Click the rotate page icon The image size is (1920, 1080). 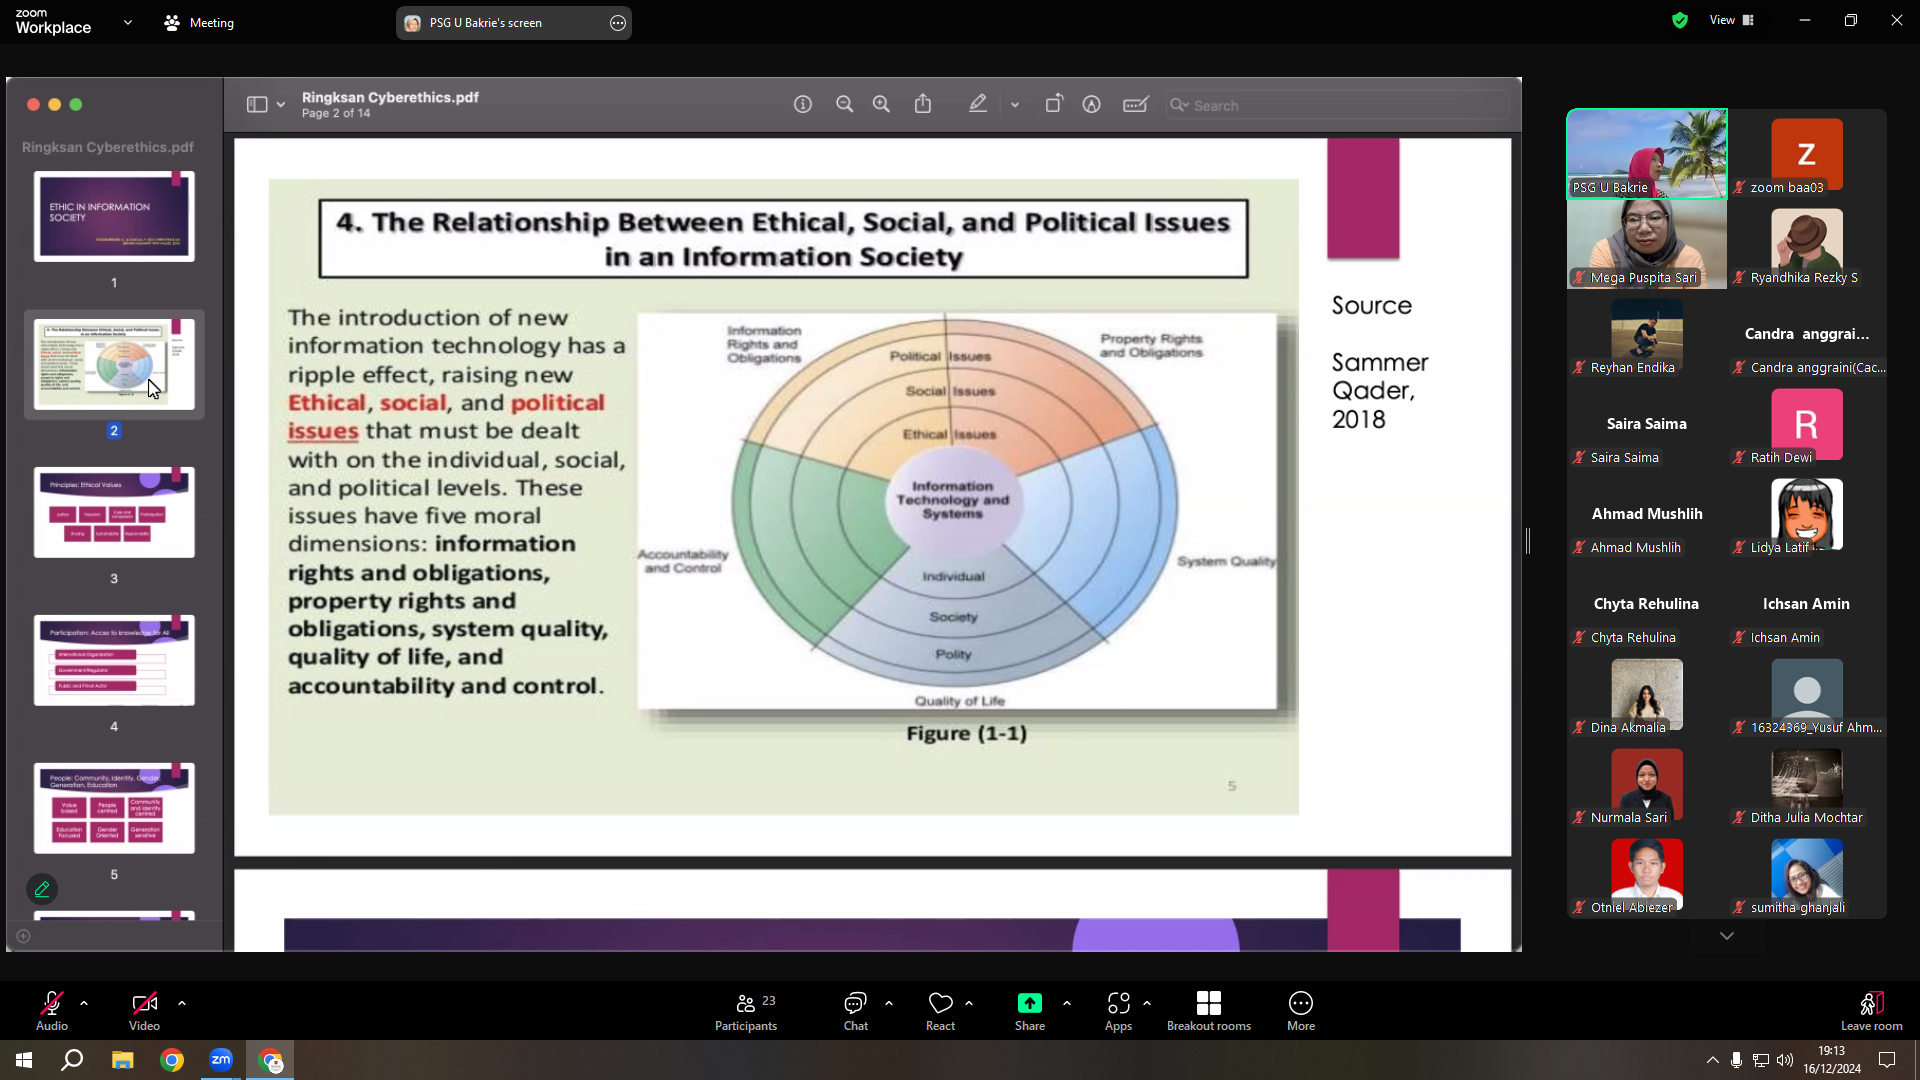click(1054, 104)
